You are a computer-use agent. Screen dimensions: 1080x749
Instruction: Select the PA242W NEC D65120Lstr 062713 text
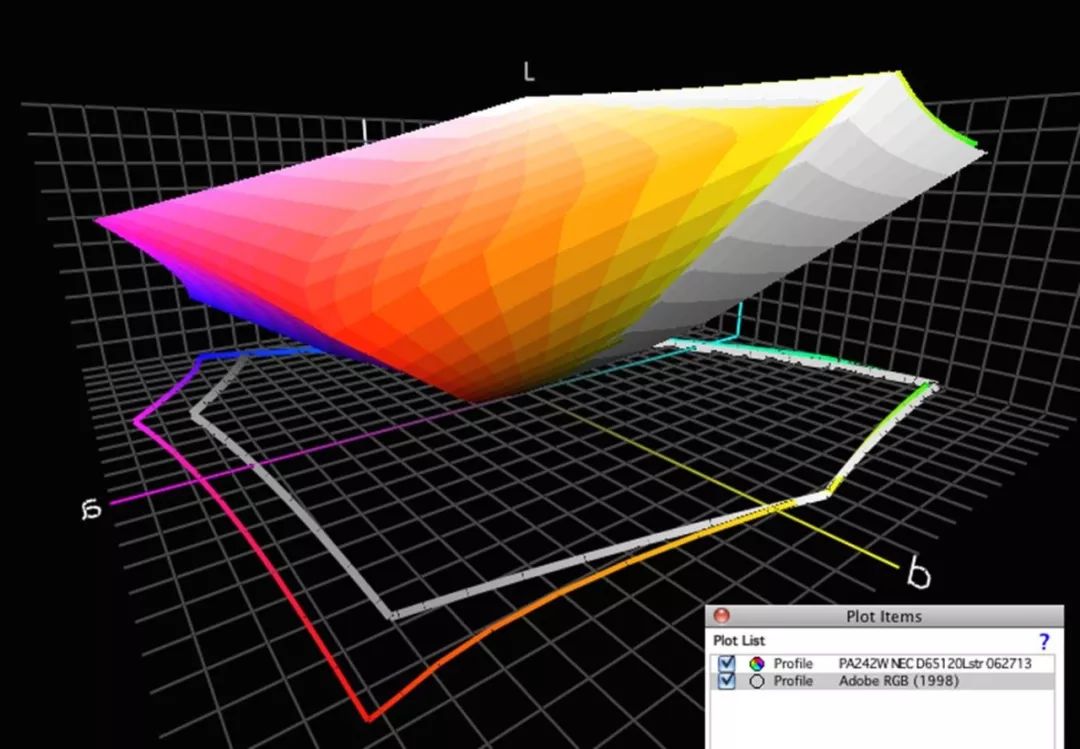point(935,664)
